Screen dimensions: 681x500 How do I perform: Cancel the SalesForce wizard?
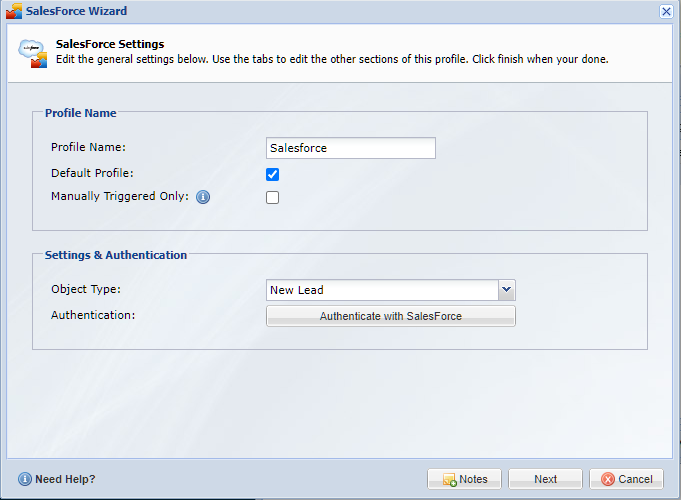(x=626, y=479)
